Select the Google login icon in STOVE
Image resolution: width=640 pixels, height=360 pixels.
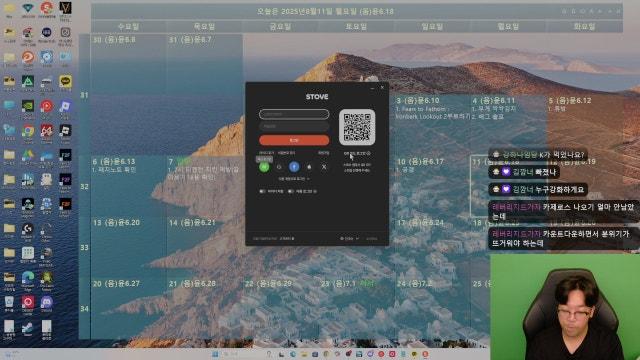(x=279, y=167)
